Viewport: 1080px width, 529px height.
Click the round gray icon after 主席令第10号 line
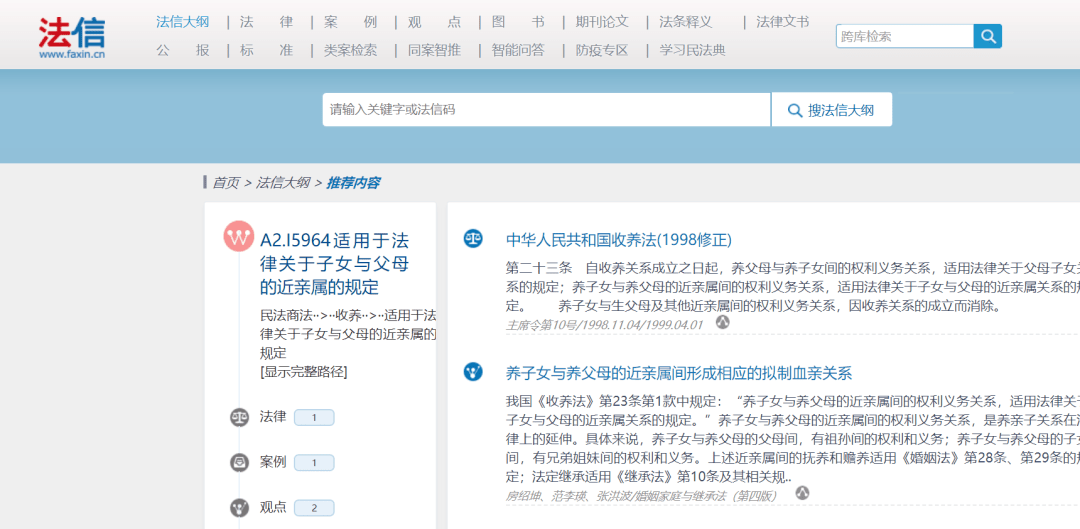click(722, 322)
